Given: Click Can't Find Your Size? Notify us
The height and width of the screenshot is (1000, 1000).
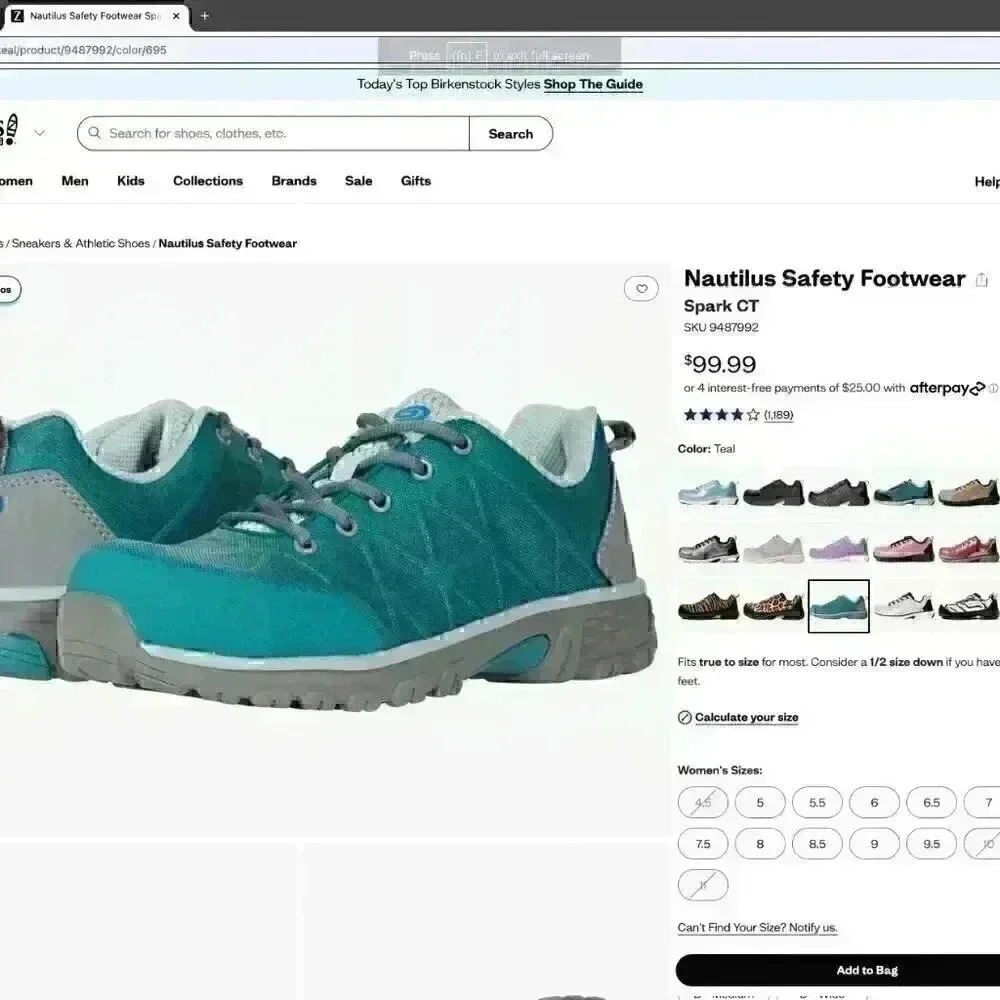Looking at the screenshot, I should (x=757, y=927).
